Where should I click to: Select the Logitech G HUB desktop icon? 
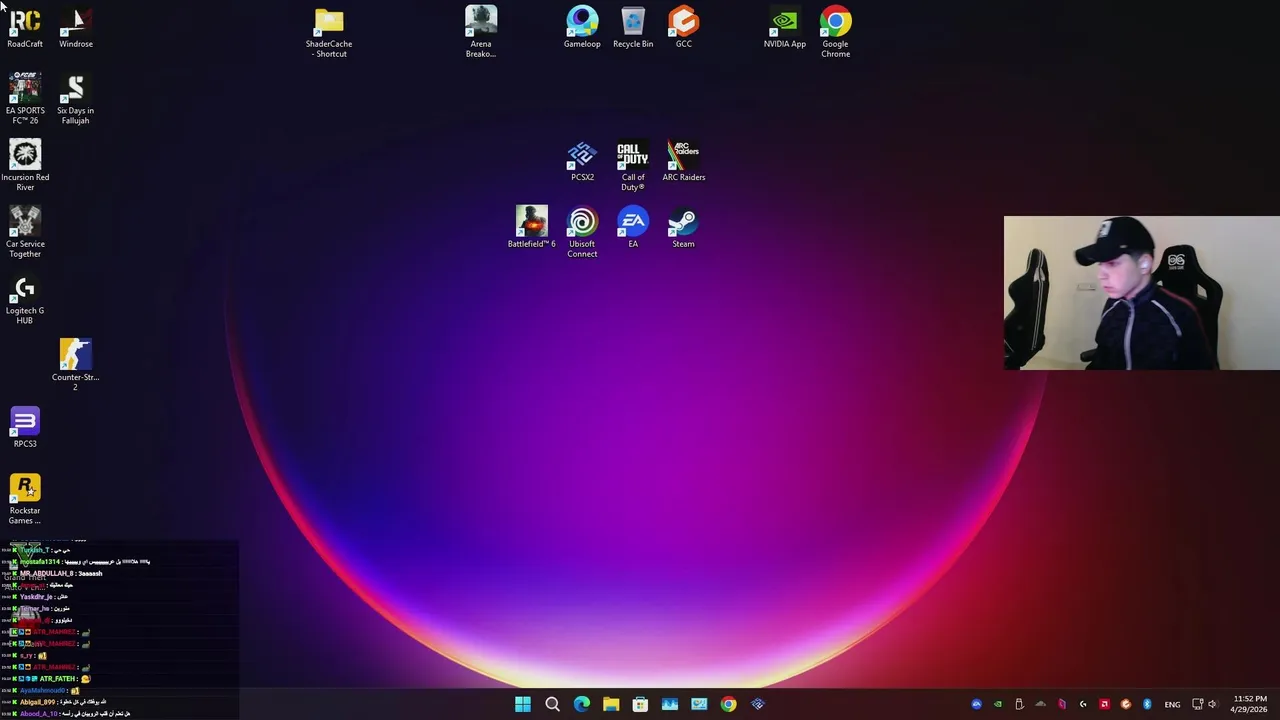tap(25, 299)
